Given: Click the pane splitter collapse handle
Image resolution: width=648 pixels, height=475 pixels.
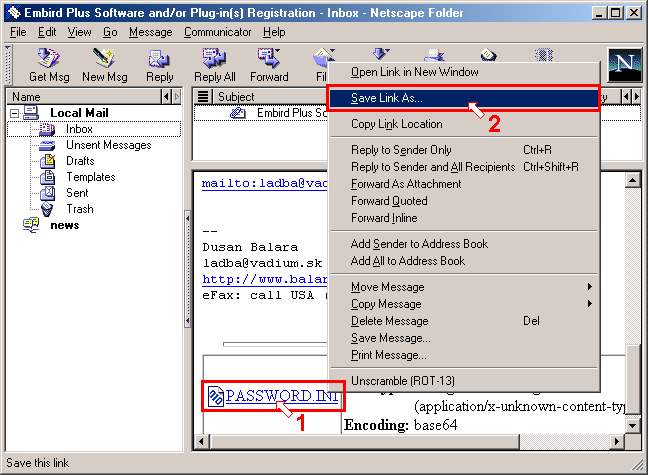Looking at the screenshot, I should (x=187, y=269).
